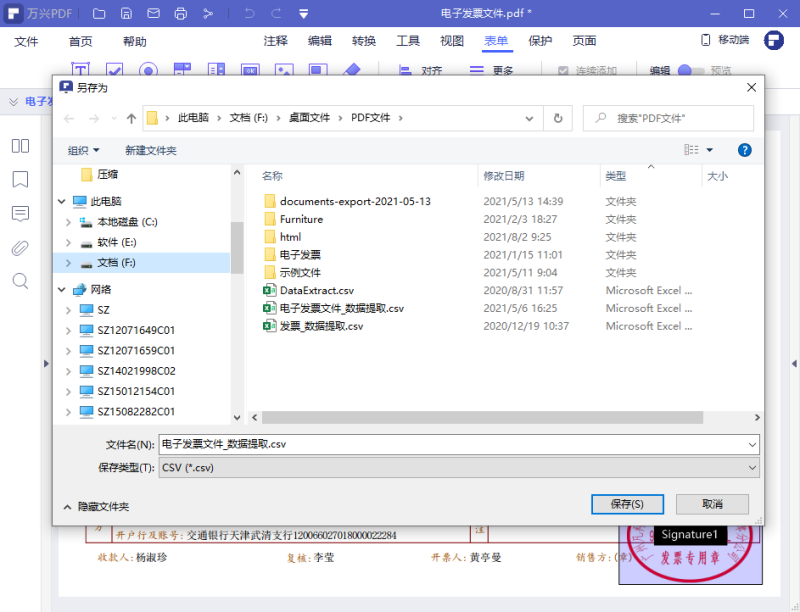Click the refresh icon in the Save As dialog
This screenshot has height=612, width=800.
557,118
